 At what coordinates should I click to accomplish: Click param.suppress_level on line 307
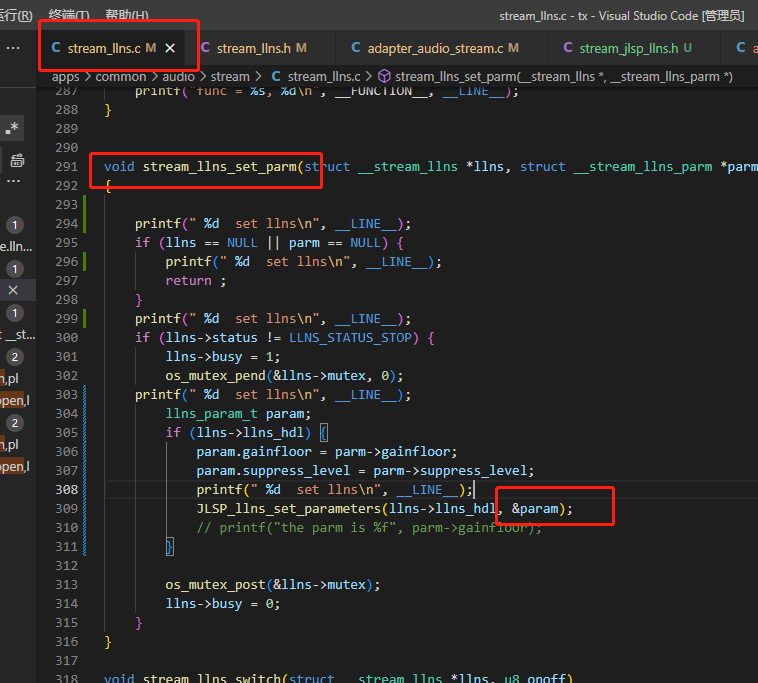[x=273, y=470]
